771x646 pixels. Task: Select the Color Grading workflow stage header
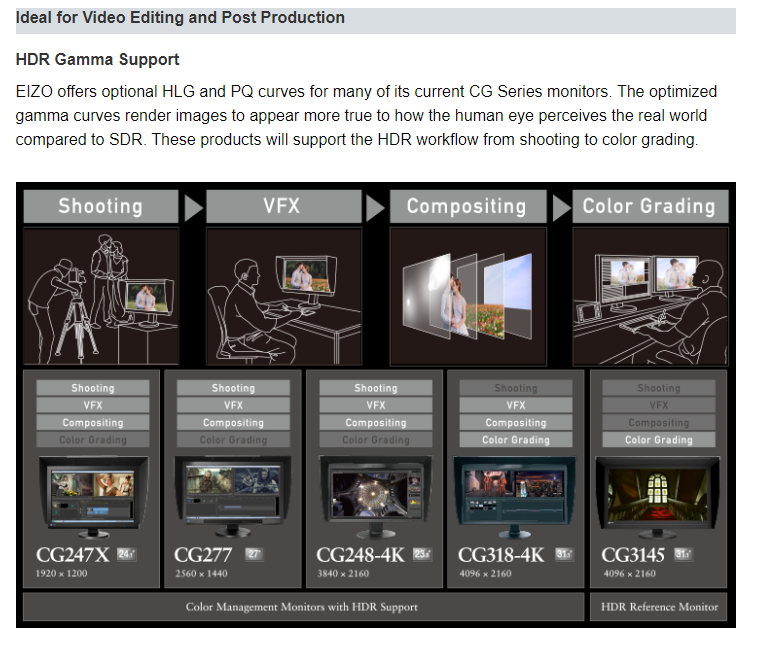click(x=650, y=206)
